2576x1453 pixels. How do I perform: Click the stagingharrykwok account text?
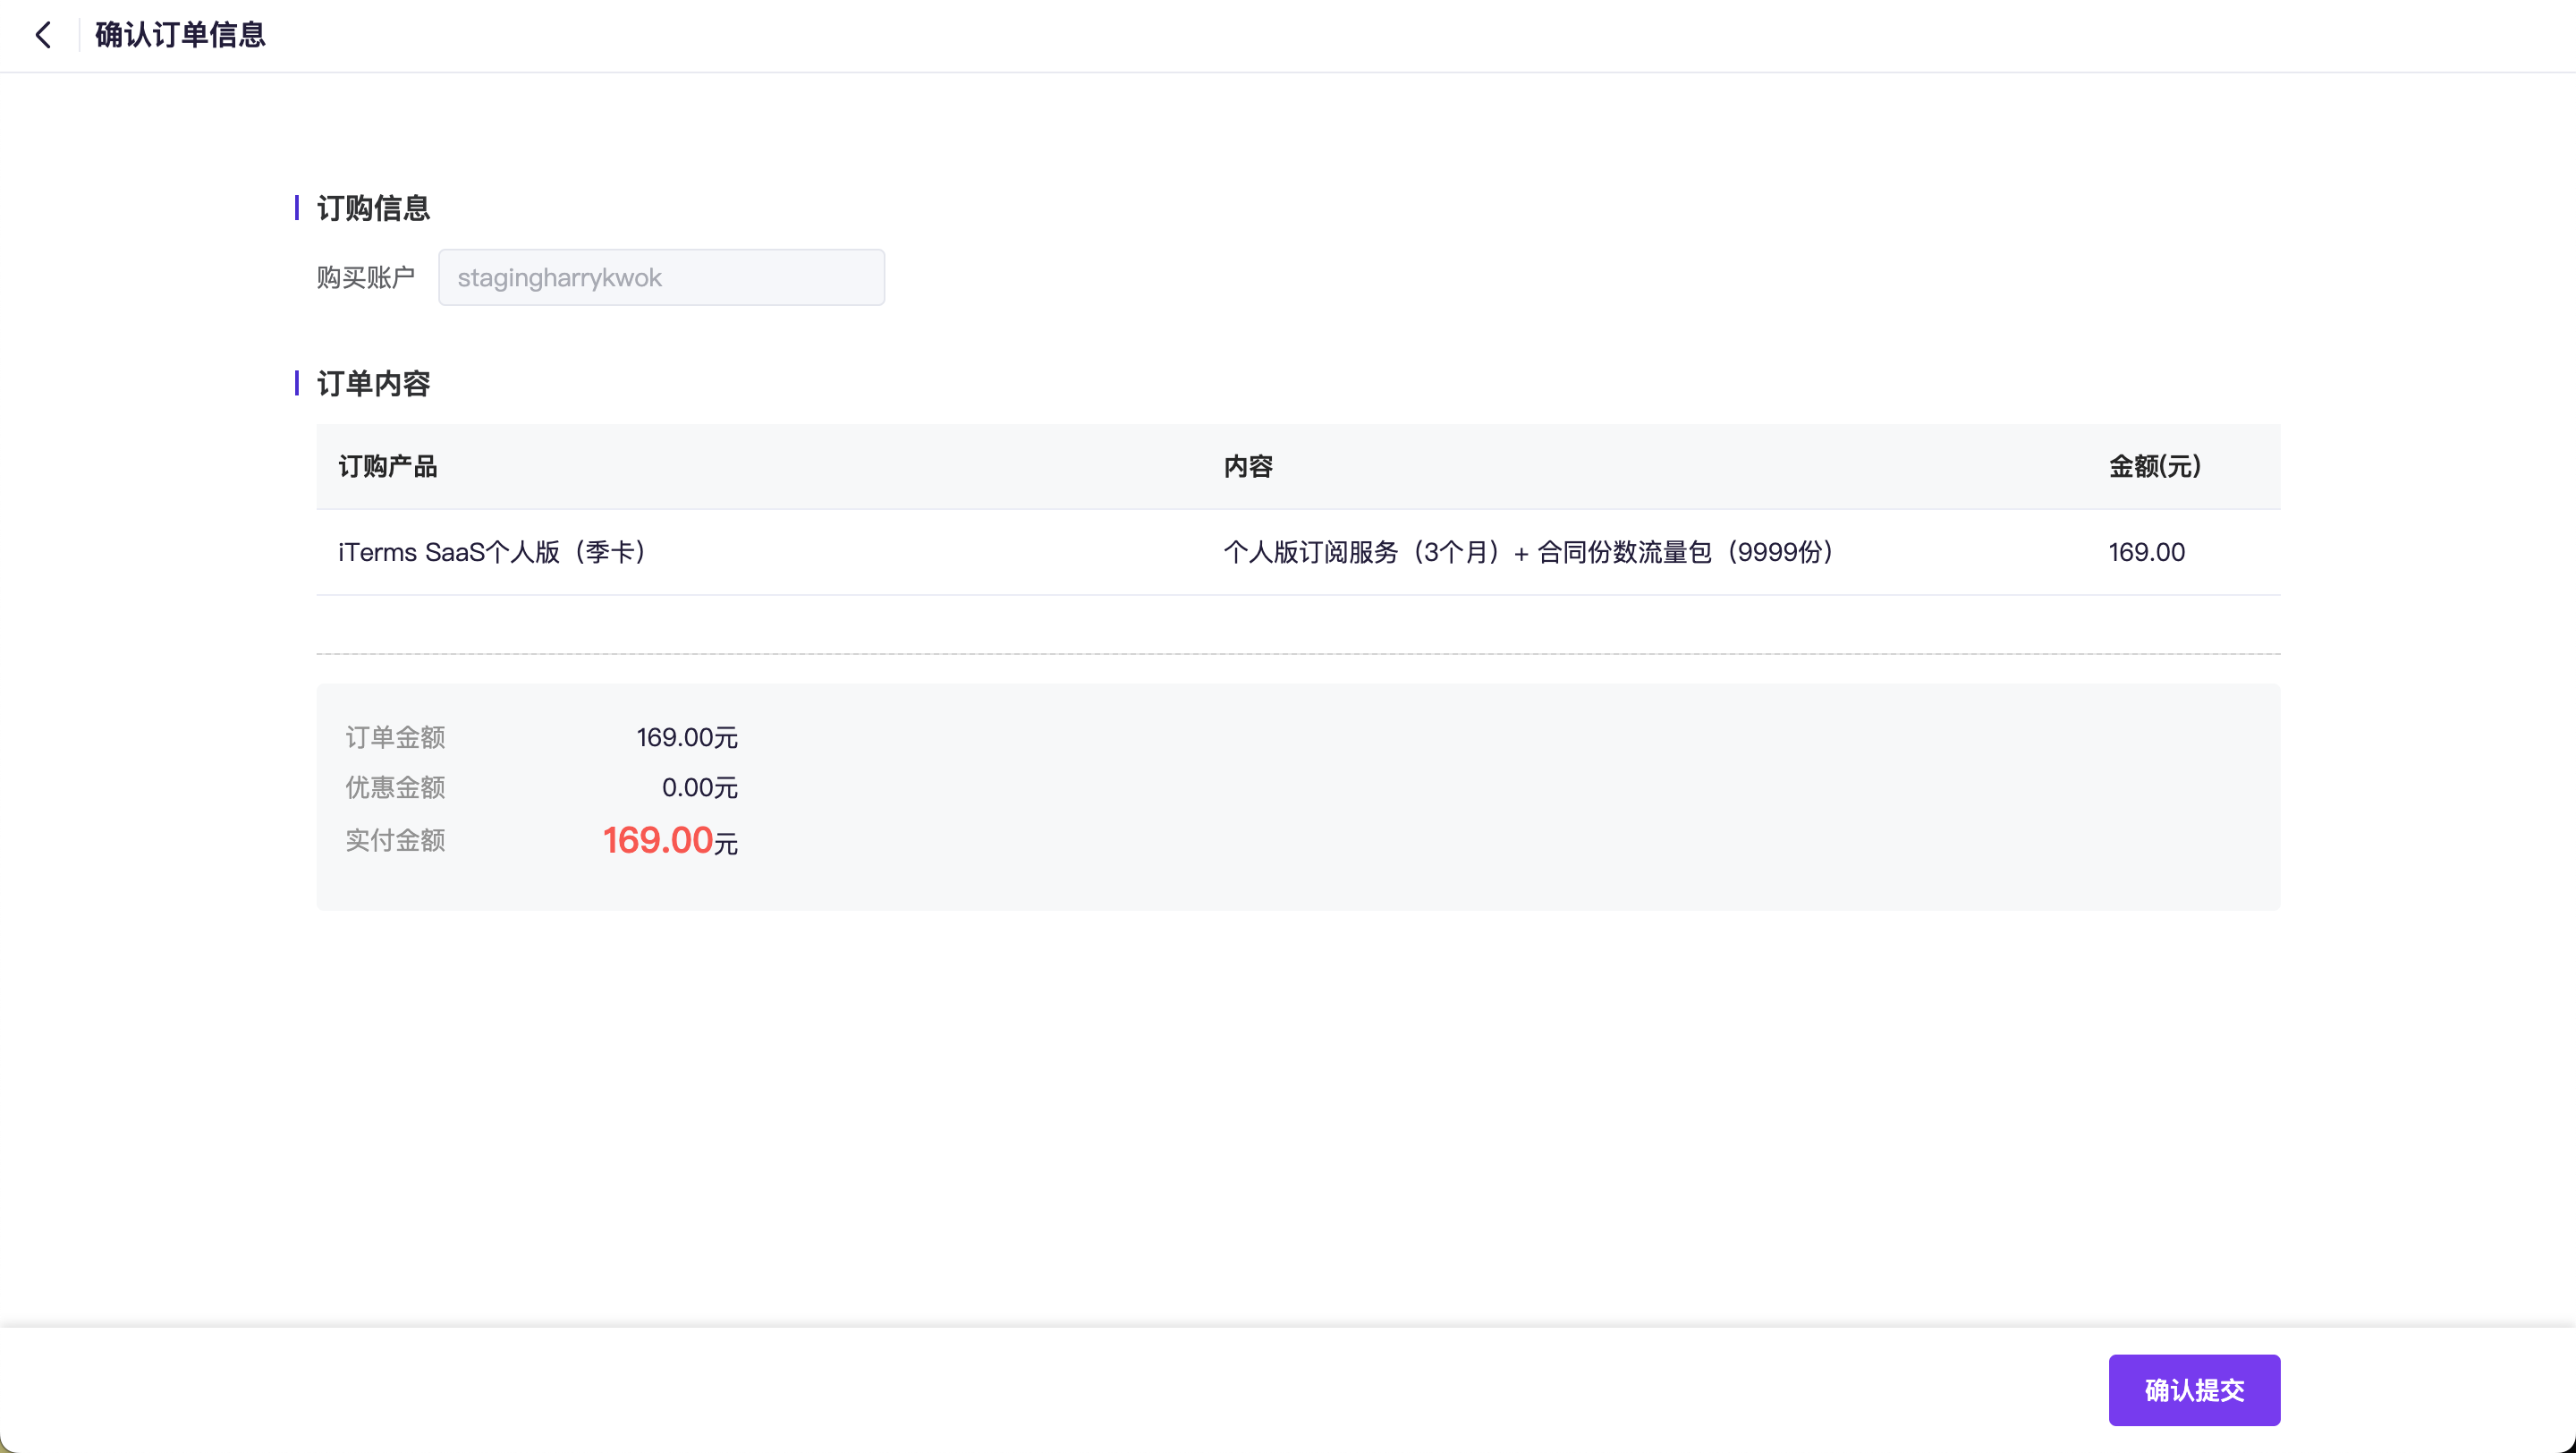pos(559,277)
